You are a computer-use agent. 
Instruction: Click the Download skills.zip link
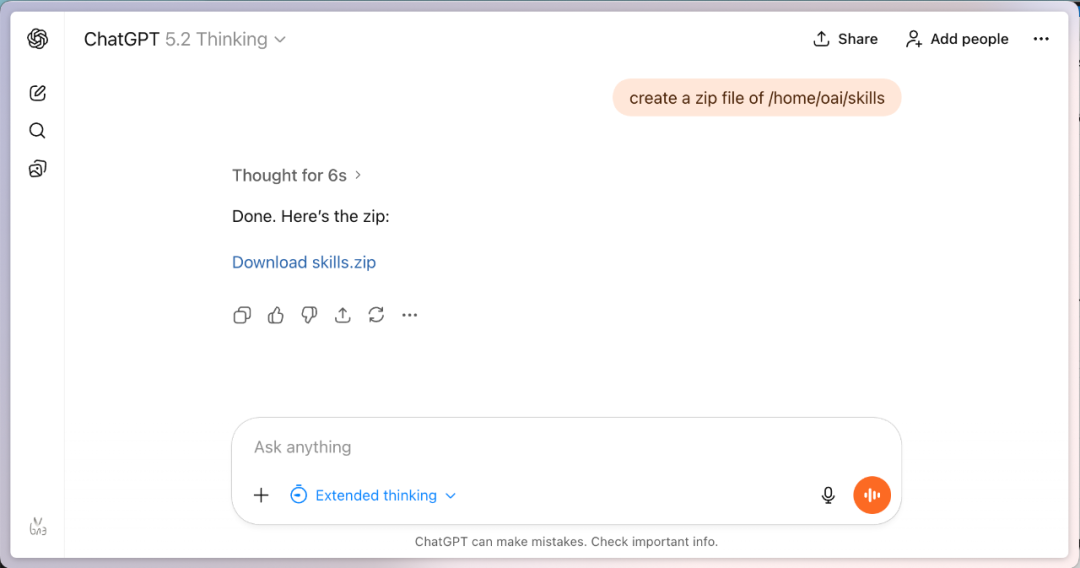(304, 262)
